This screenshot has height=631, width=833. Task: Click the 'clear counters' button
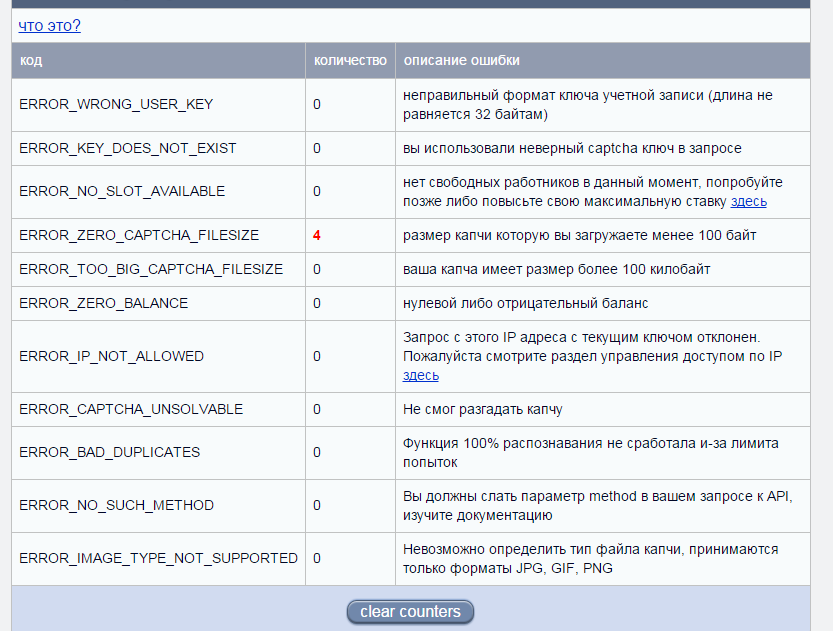click(x=410, y=612)
